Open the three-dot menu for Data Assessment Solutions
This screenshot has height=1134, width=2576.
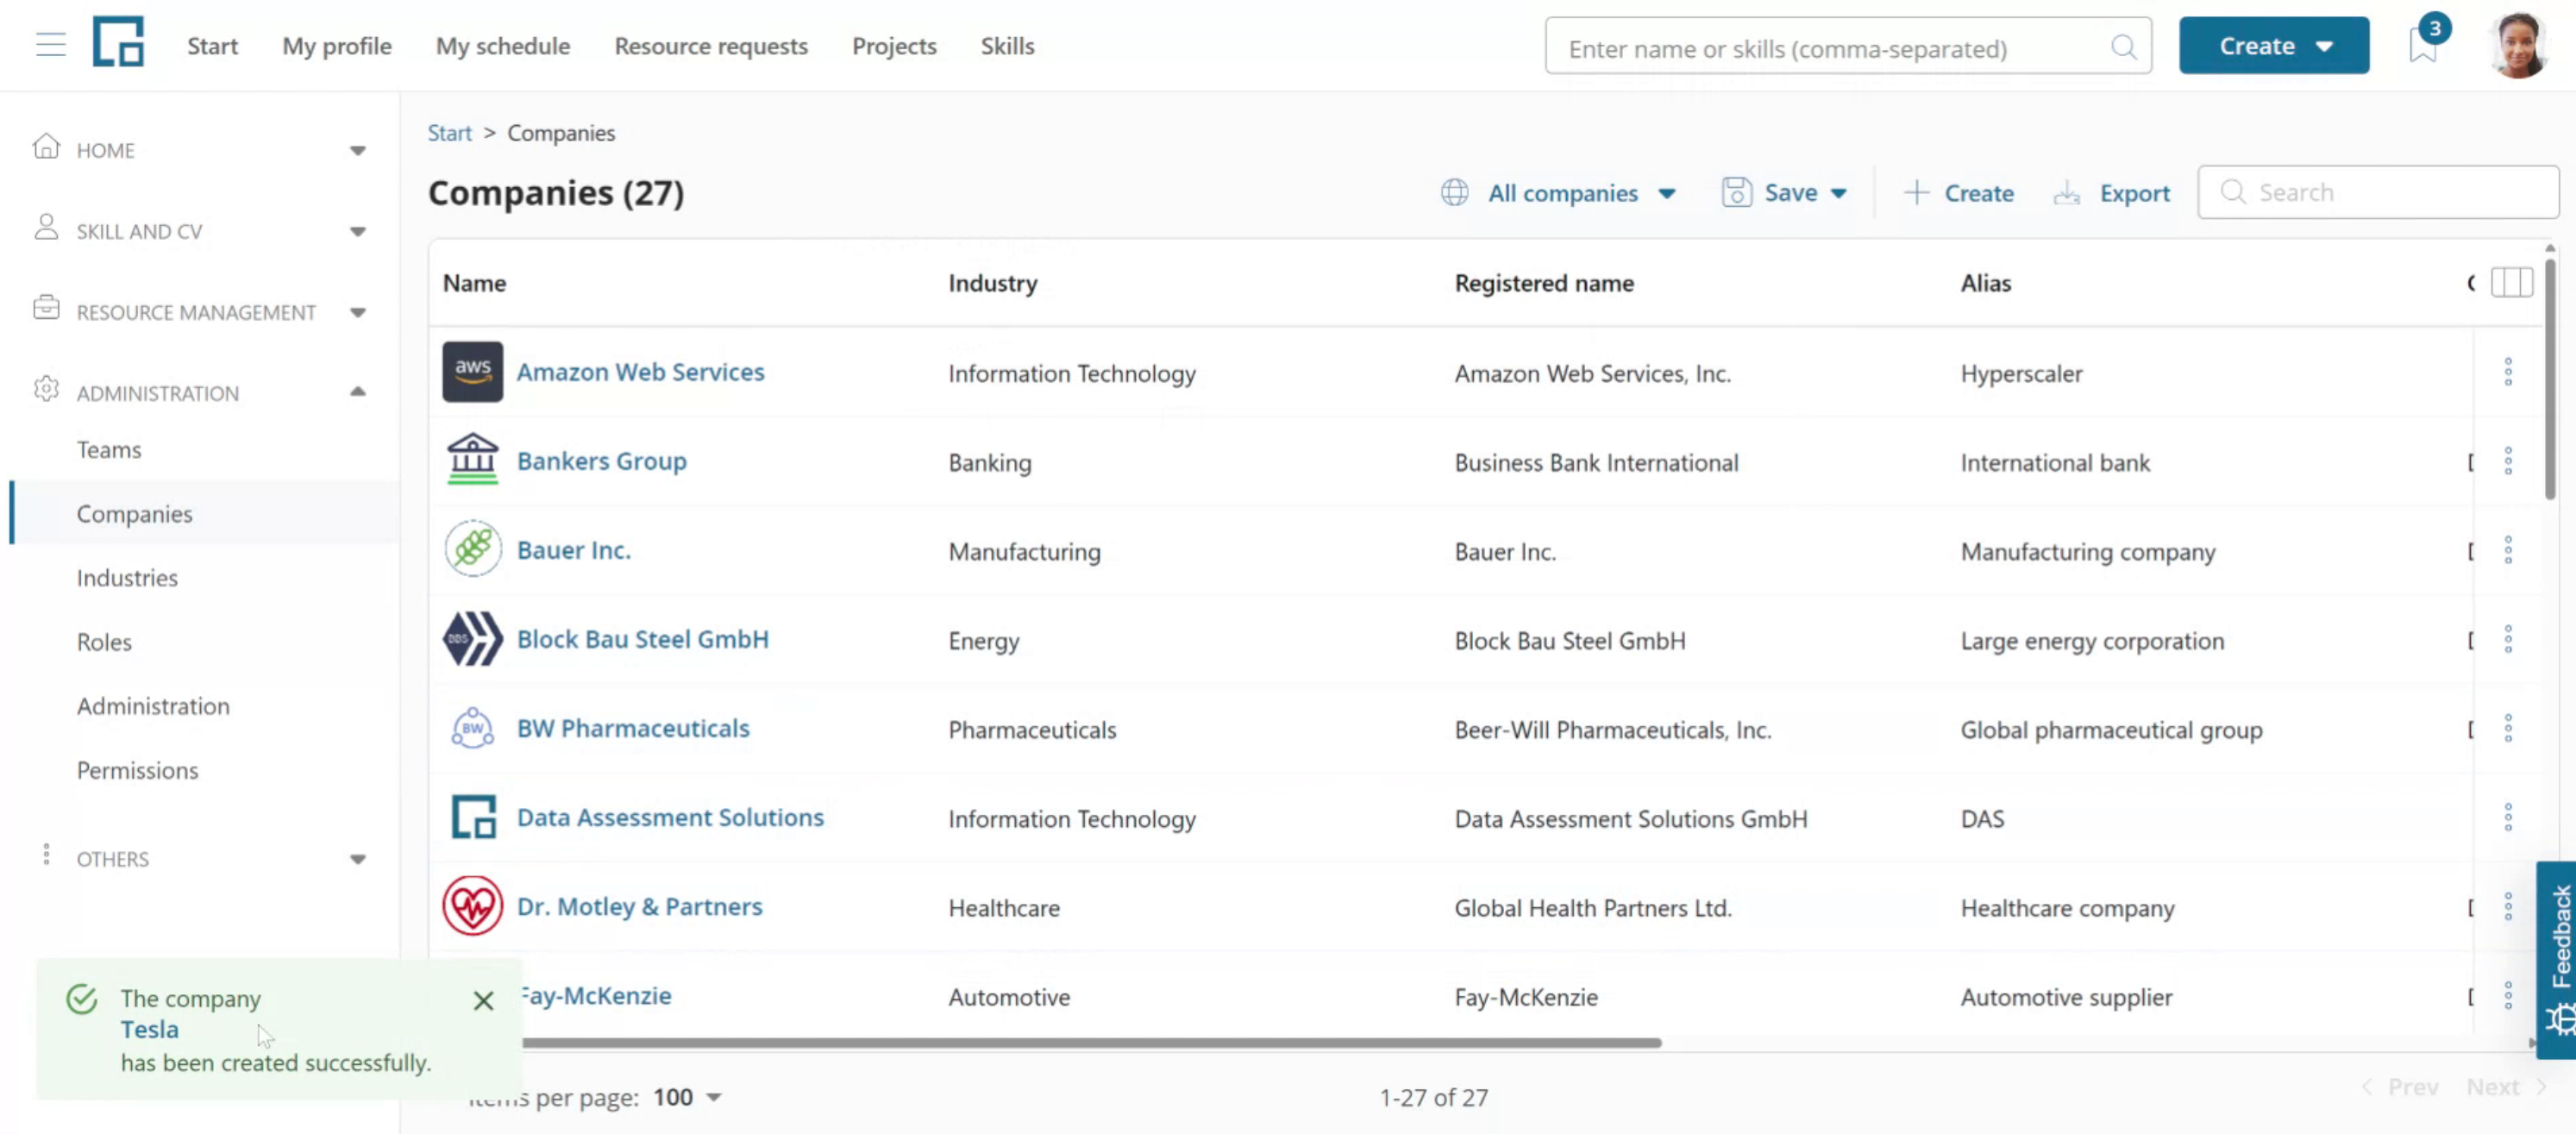[x=2507, y=817]
